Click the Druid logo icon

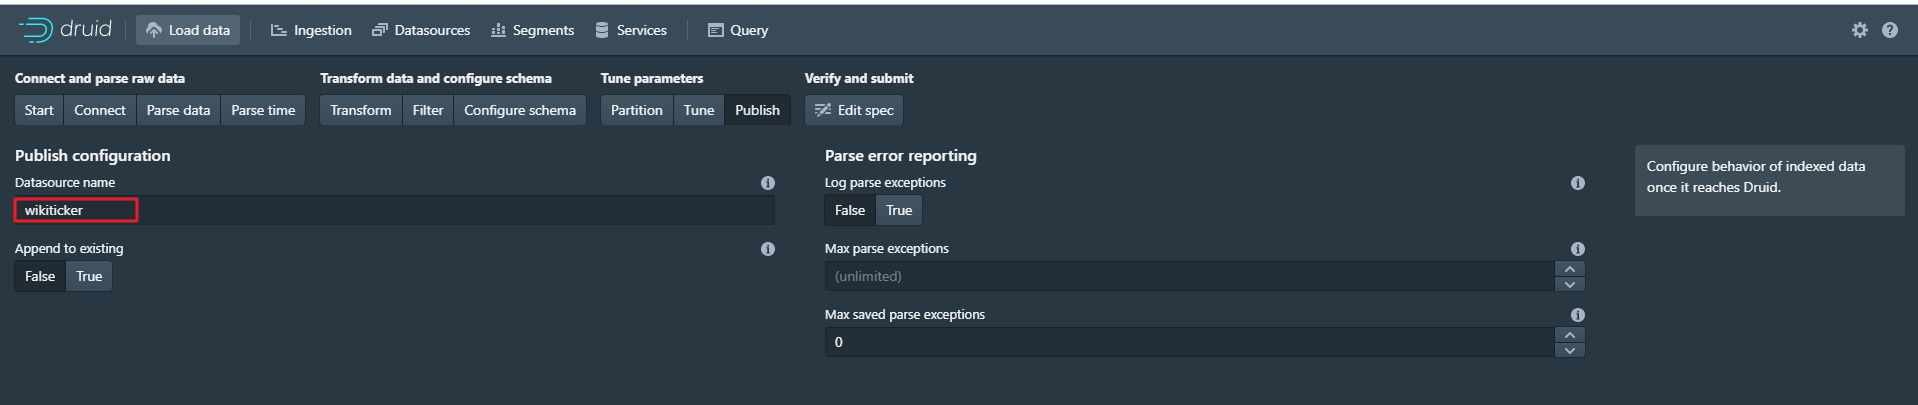pos(36,30)
